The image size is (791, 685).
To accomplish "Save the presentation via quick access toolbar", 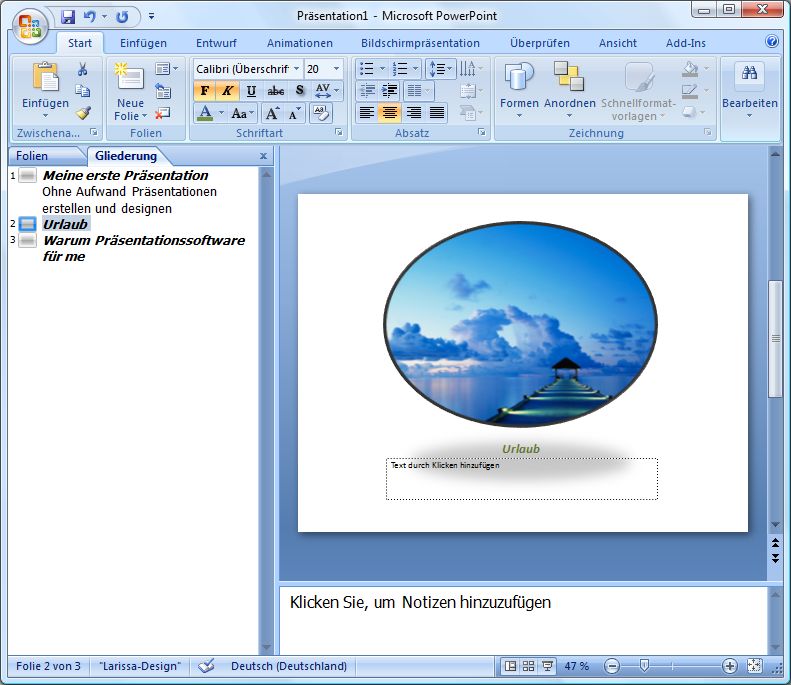I will tap(68, 17).
